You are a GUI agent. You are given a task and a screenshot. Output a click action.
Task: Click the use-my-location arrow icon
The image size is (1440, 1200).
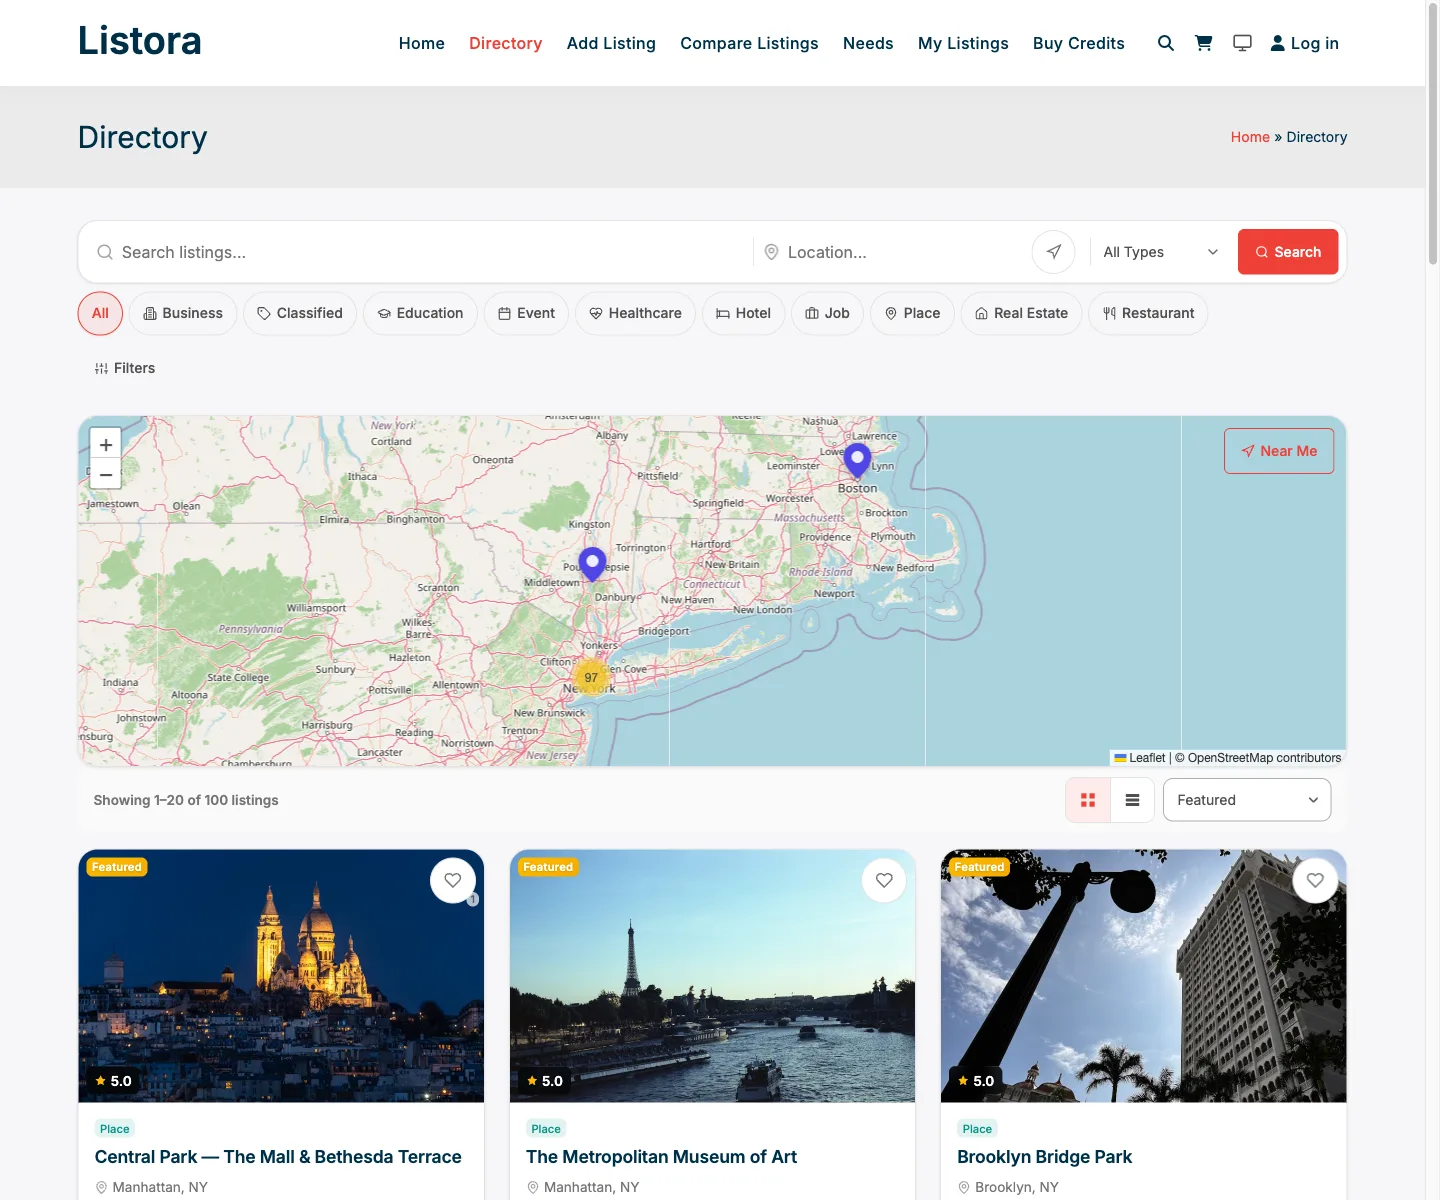pyautogui.click(x=1054, y=252)
